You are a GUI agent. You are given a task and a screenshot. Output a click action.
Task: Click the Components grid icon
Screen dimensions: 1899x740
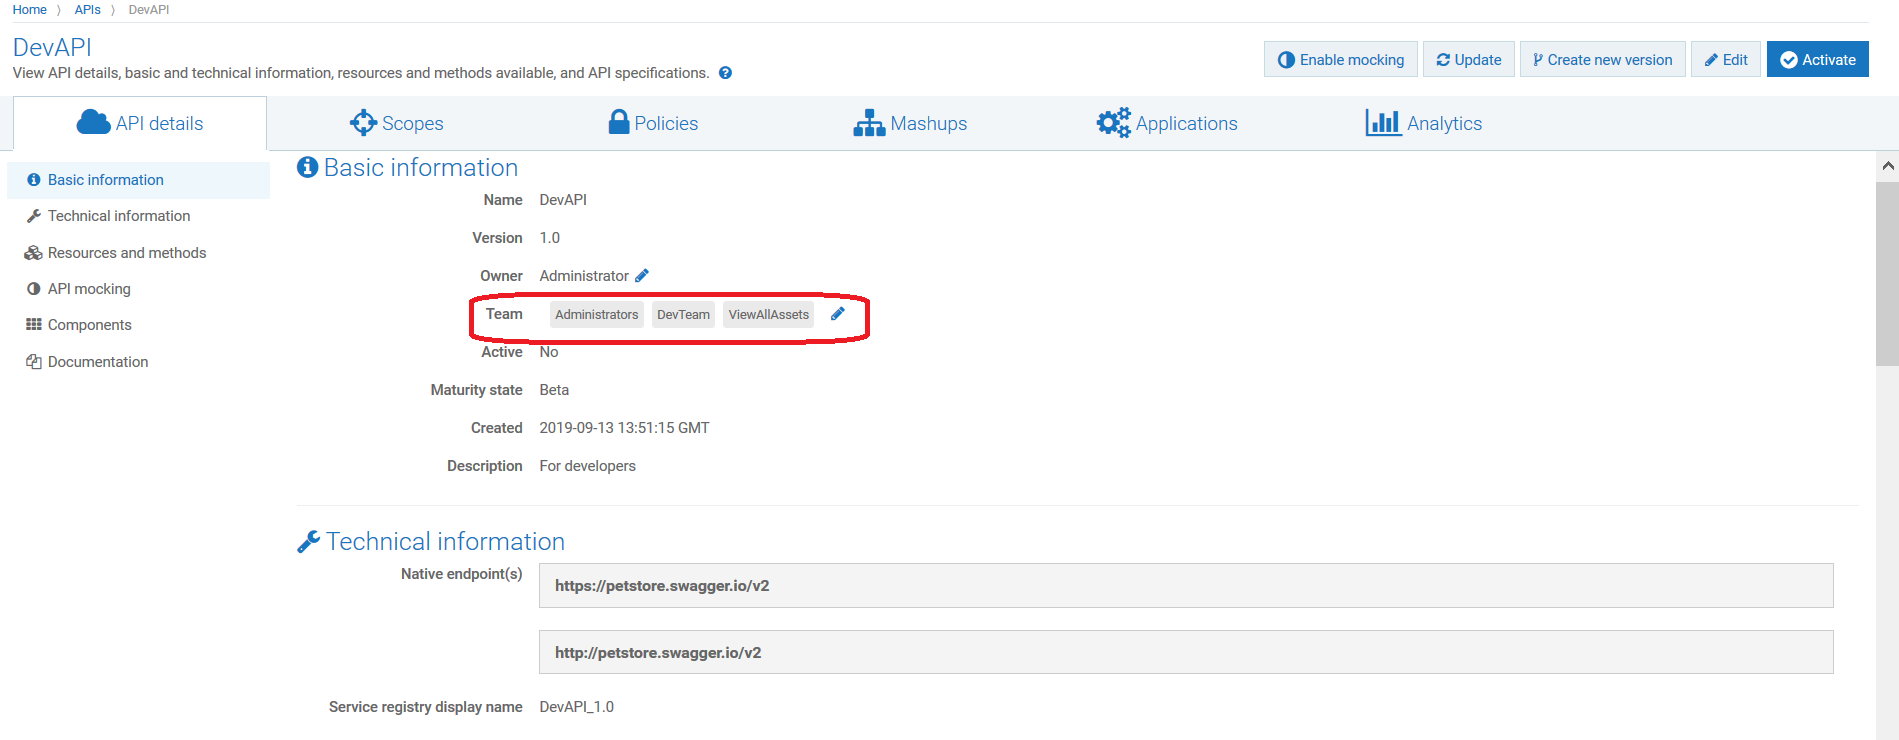(x=34, y=324)
